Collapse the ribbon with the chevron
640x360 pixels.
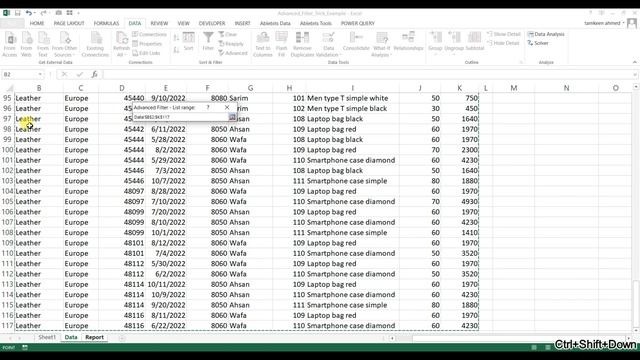[634, 62]
